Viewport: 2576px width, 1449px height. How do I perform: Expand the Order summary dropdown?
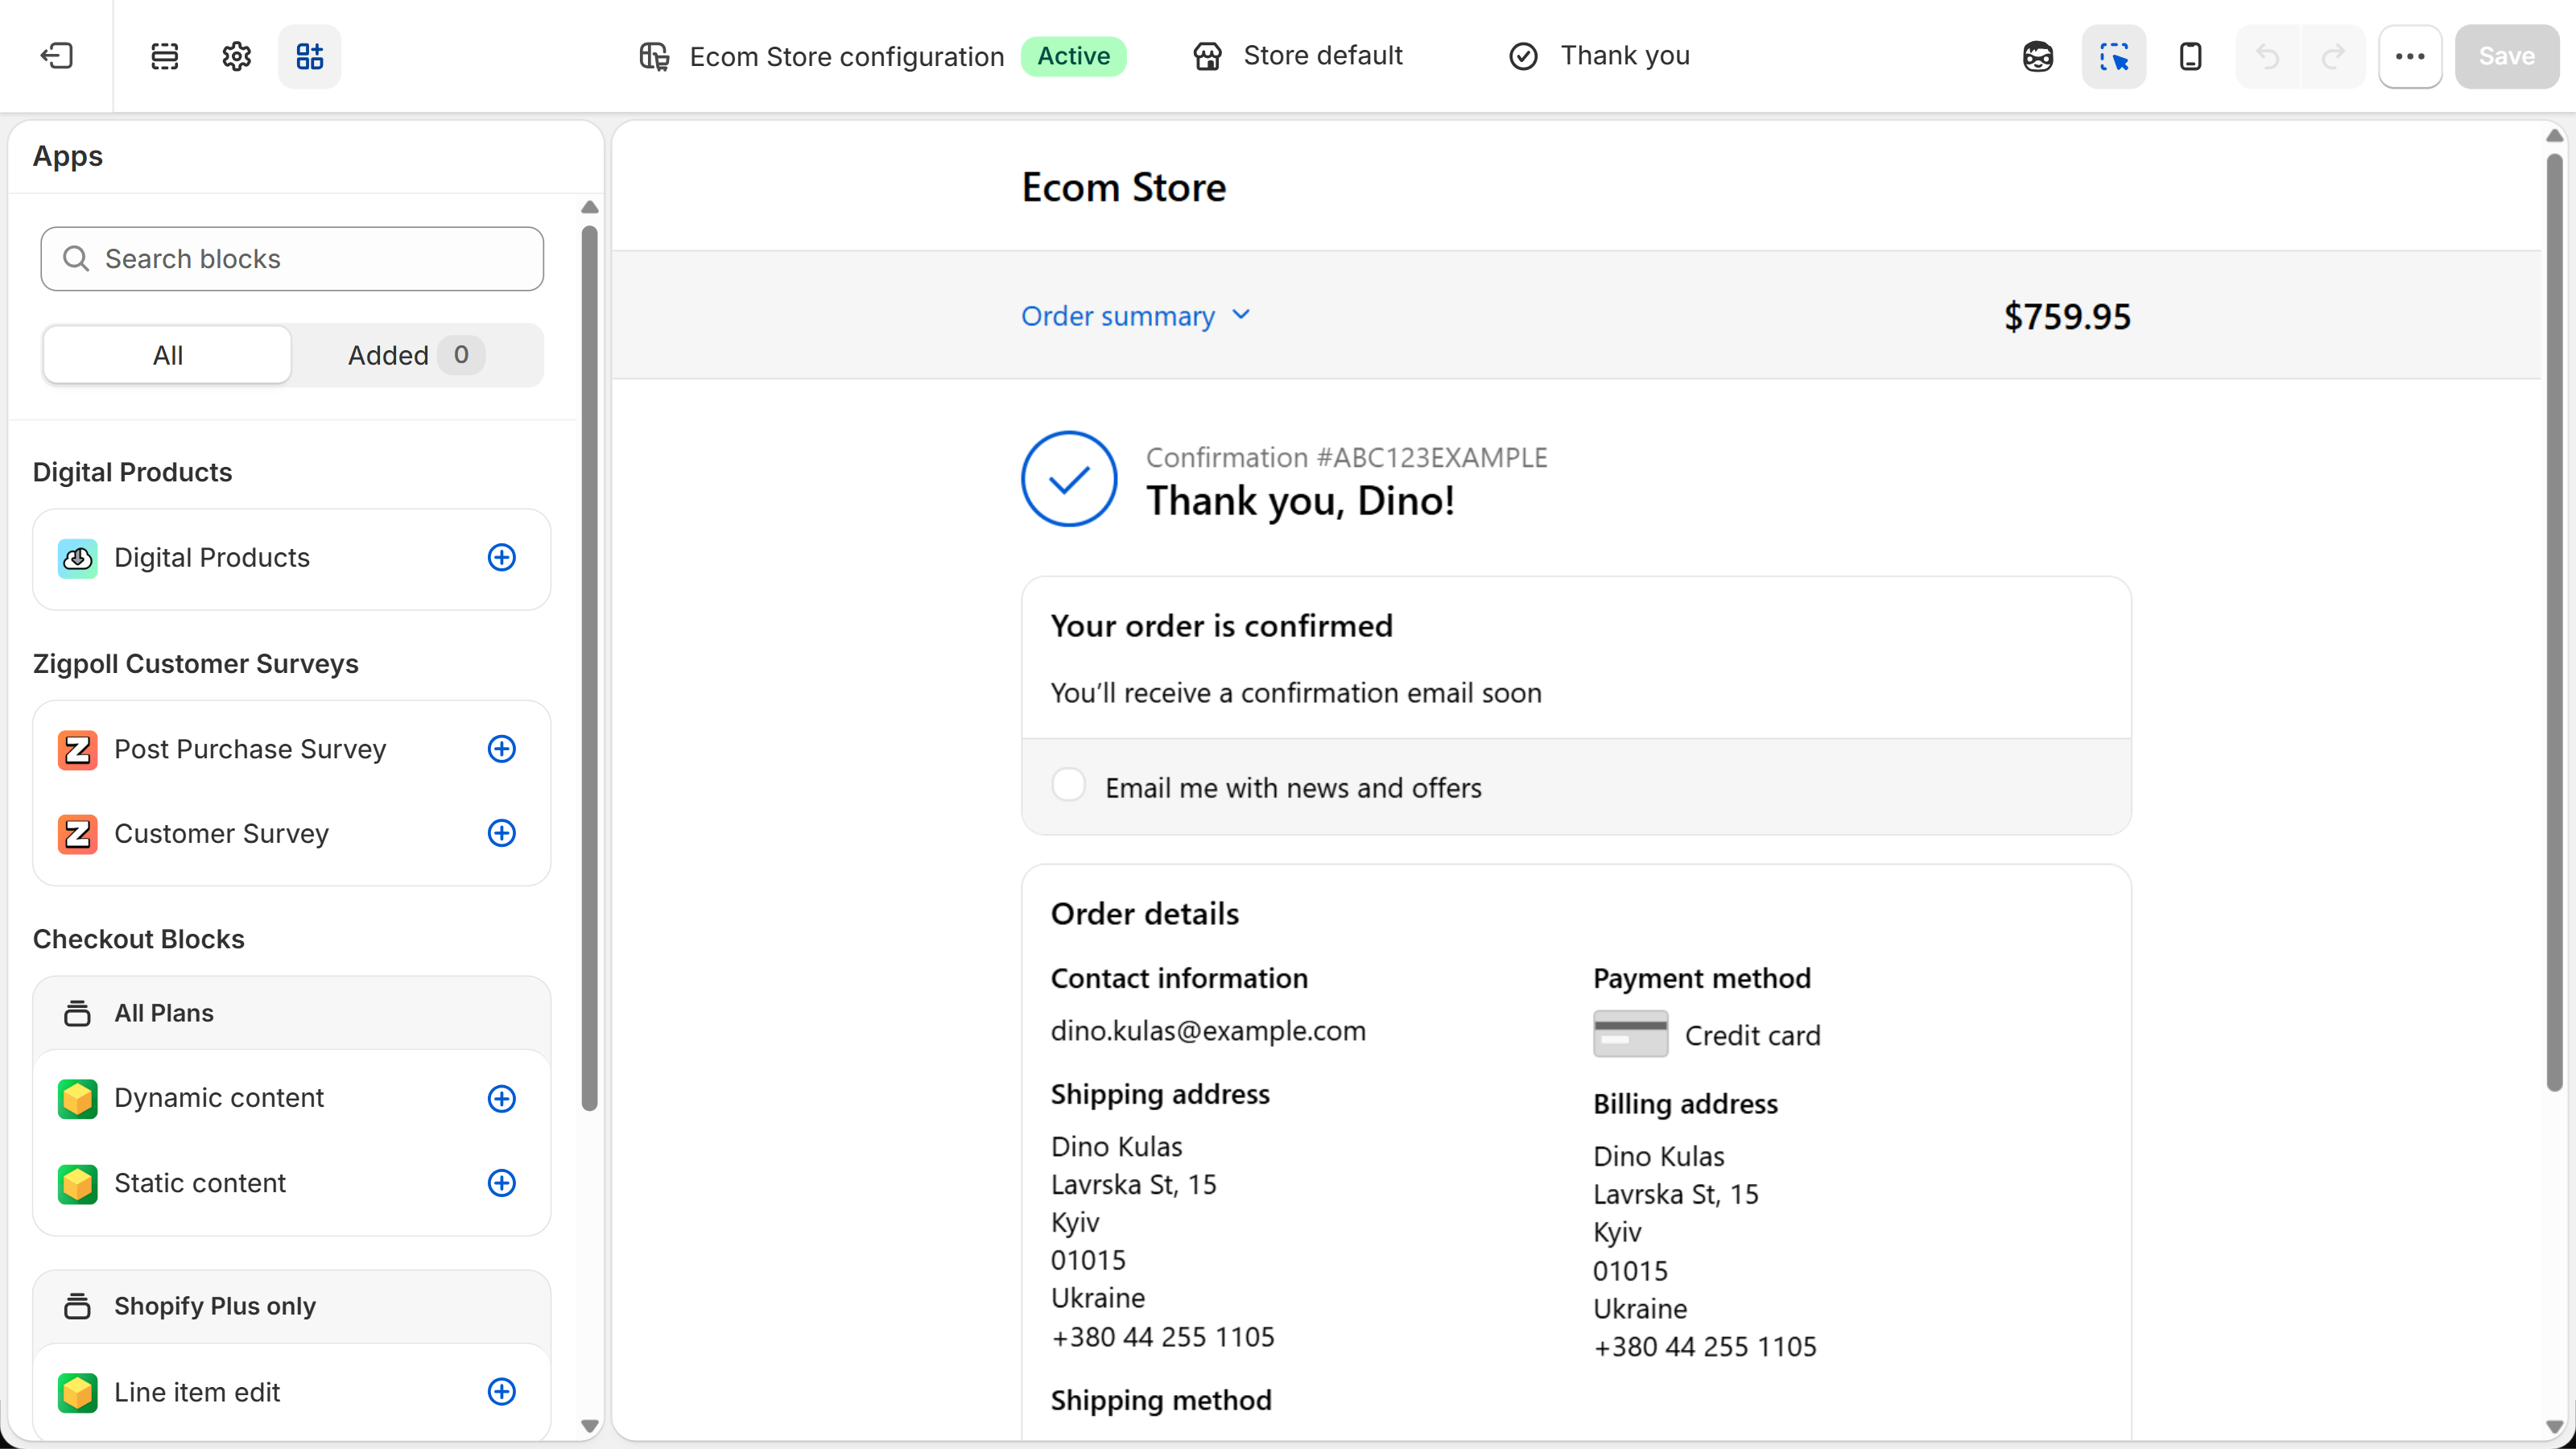coord(1136,316)
